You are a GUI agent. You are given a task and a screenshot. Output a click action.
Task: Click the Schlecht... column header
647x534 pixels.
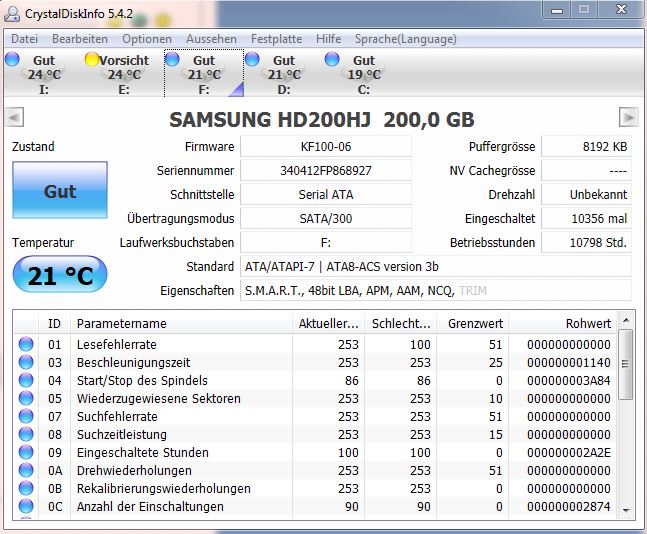[x=400, y=324]
